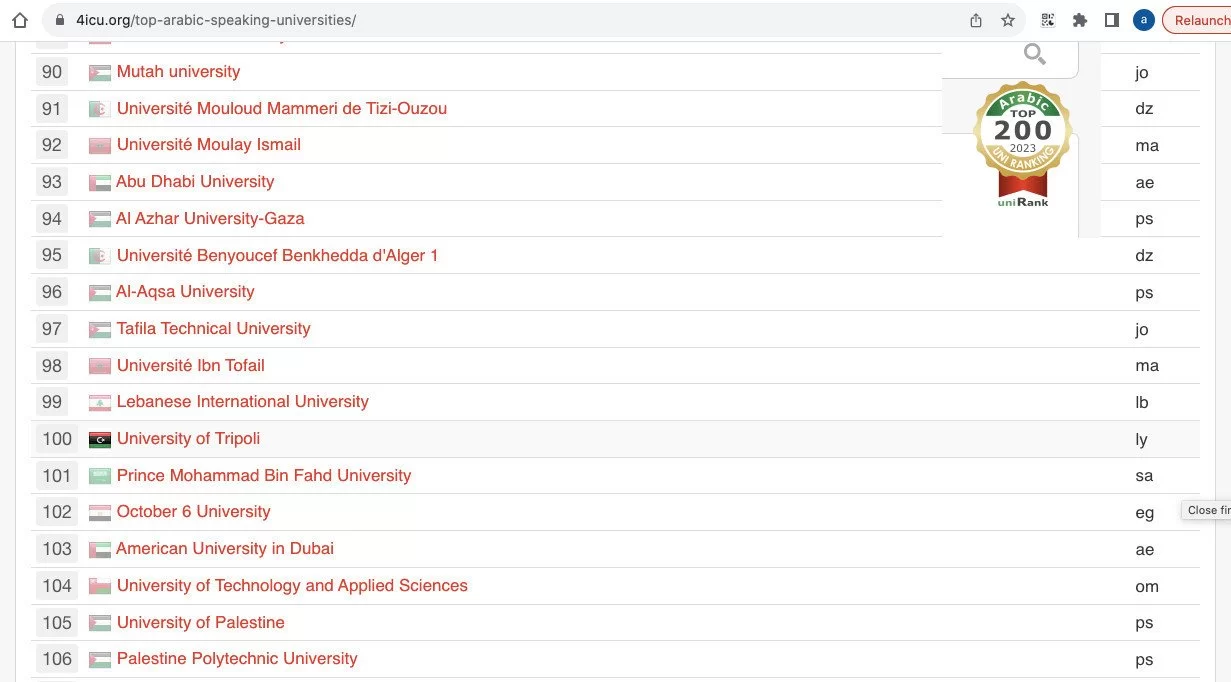Click the Relaunch button to update

(x=1200, y=20)
